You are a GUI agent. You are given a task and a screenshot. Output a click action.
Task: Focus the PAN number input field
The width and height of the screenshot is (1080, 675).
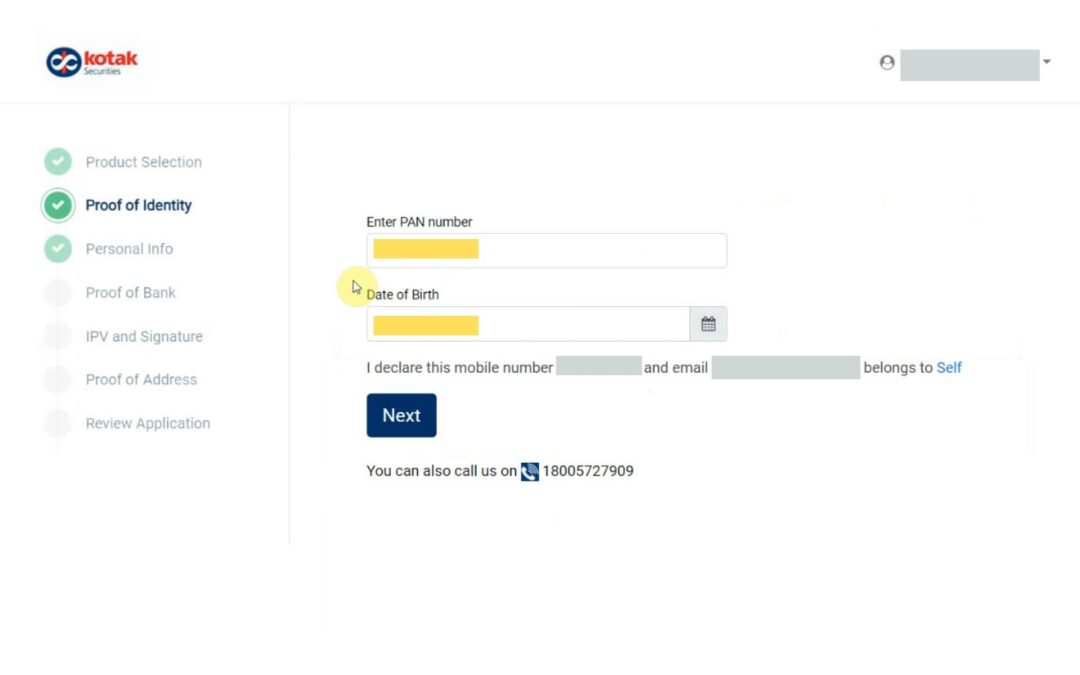(x=546, y=250)
